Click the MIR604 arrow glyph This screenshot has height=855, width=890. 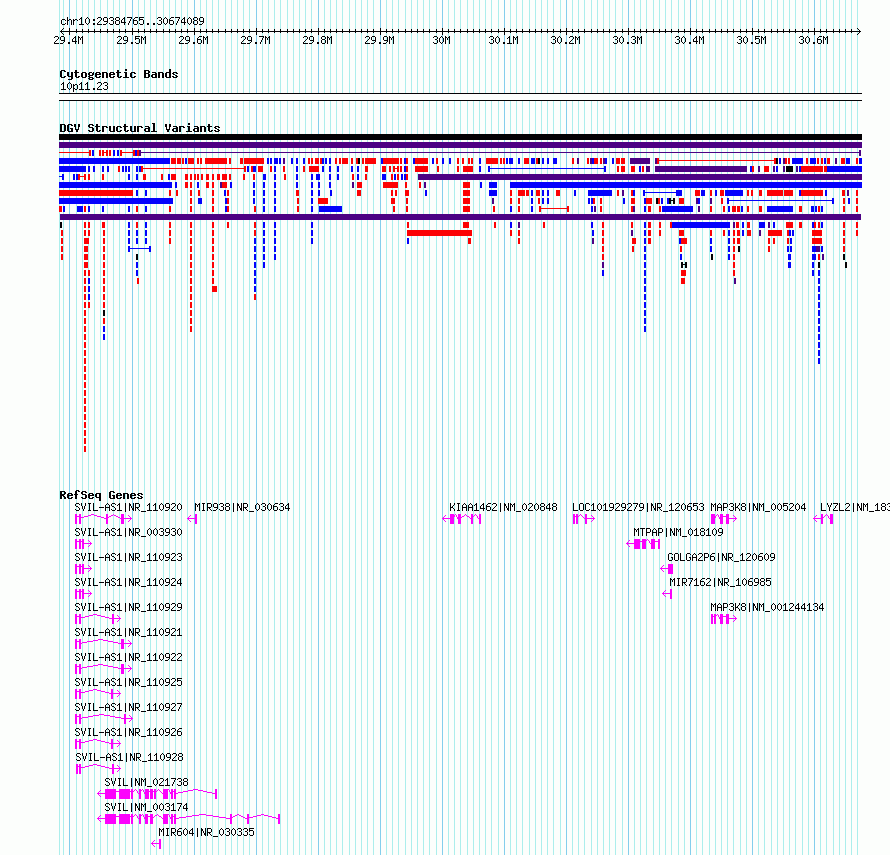point(156,844)
